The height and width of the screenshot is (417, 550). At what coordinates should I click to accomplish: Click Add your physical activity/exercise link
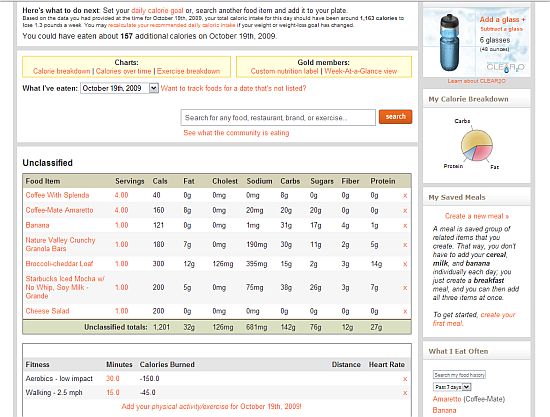click(211, 406)
